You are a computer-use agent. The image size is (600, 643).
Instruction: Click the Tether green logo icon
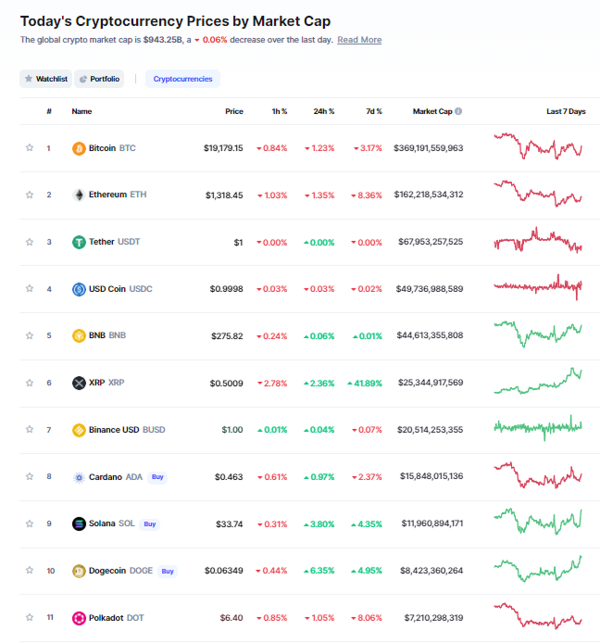[79, 242]
